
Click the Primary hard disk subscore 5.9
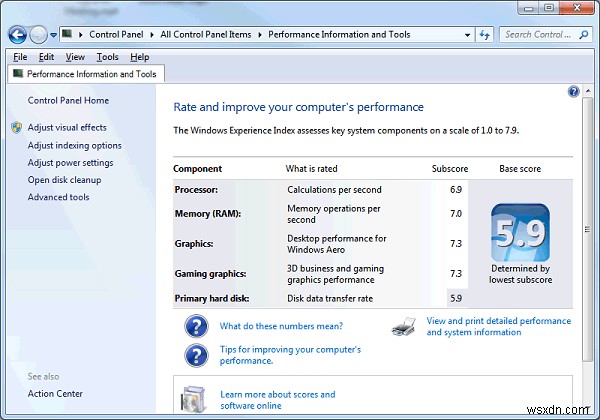pyautogui.click(x=456, y=299)
